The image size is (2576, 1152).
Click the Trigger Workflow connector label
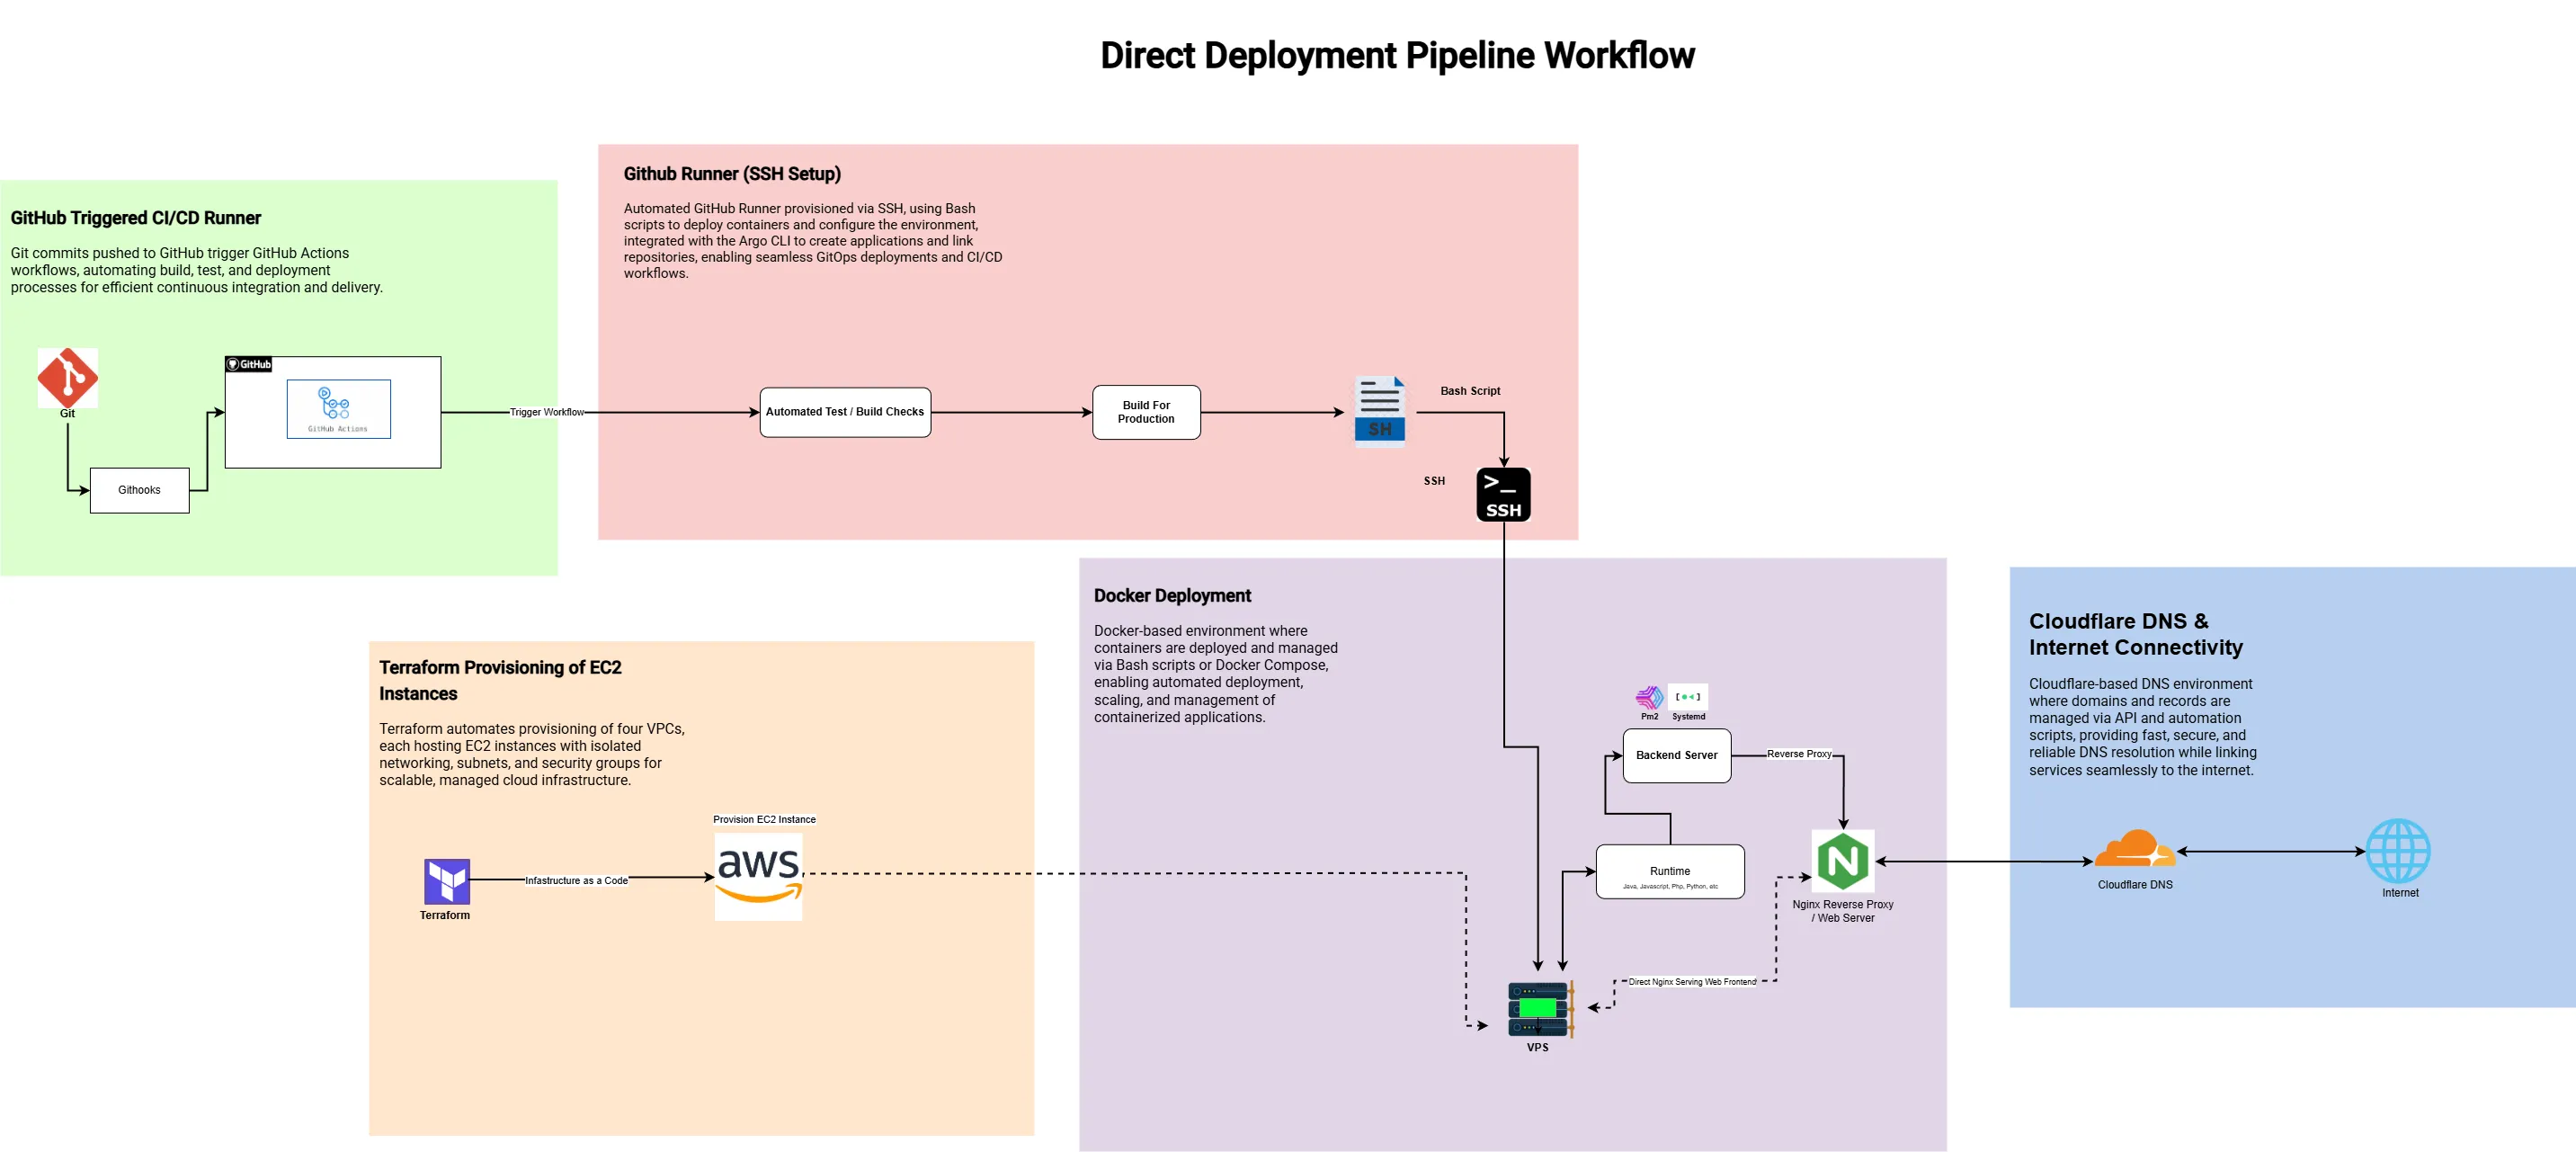tap(548, 411)
